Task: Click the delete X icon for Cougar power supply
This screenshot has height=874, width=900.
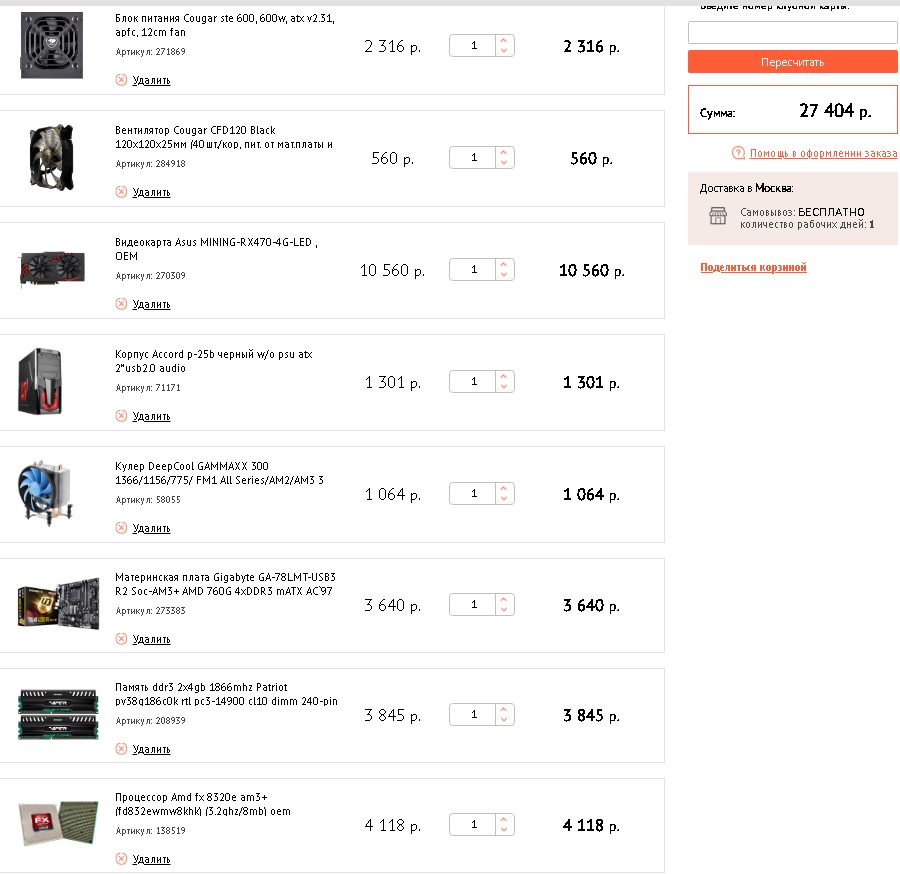Action: pos(121,80)
